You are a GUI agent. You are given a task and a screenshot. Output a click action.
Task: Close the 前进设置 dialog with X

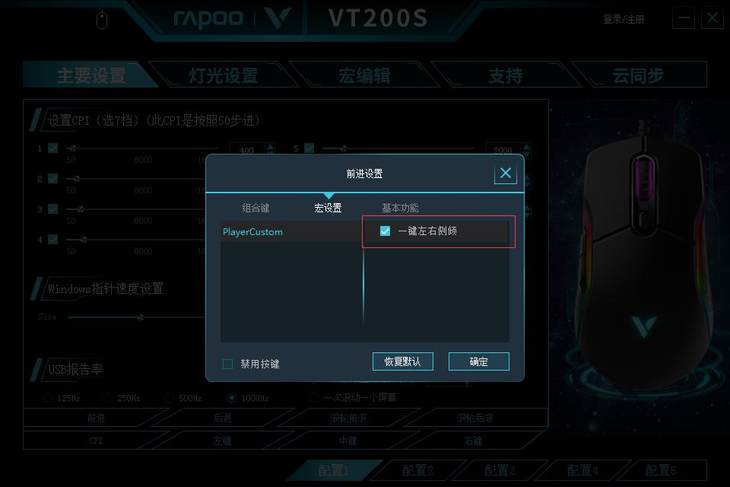pyautogui.click(x=505, y=174)
